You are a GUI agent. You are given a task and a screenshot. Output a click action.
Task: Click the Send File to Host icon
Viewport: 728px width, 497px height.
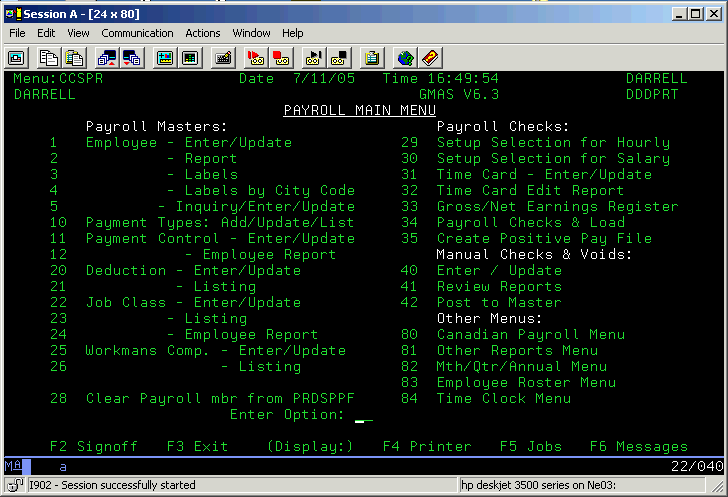105,57
